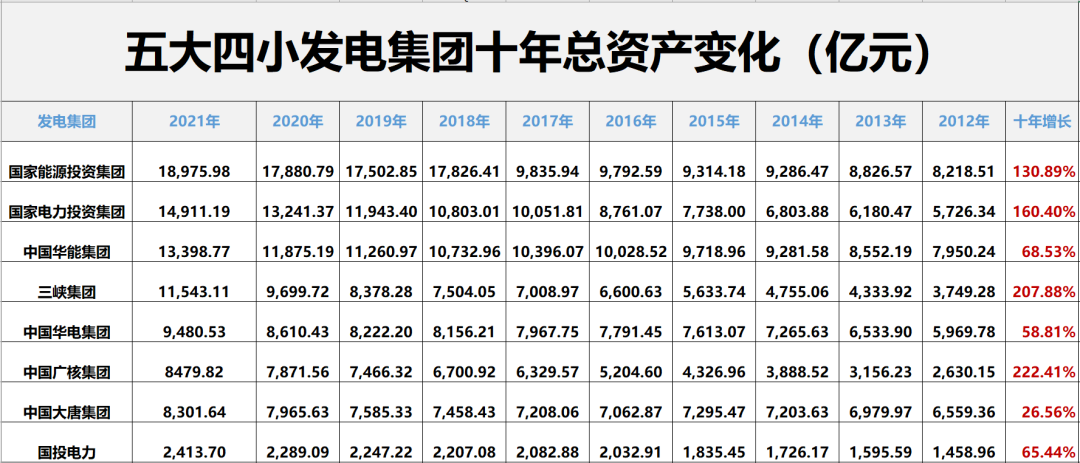This screenshot has height=463, width=1080.
Task: Select cell value 10,028.52
Action: pyautogui.click(x=631, y=251)
